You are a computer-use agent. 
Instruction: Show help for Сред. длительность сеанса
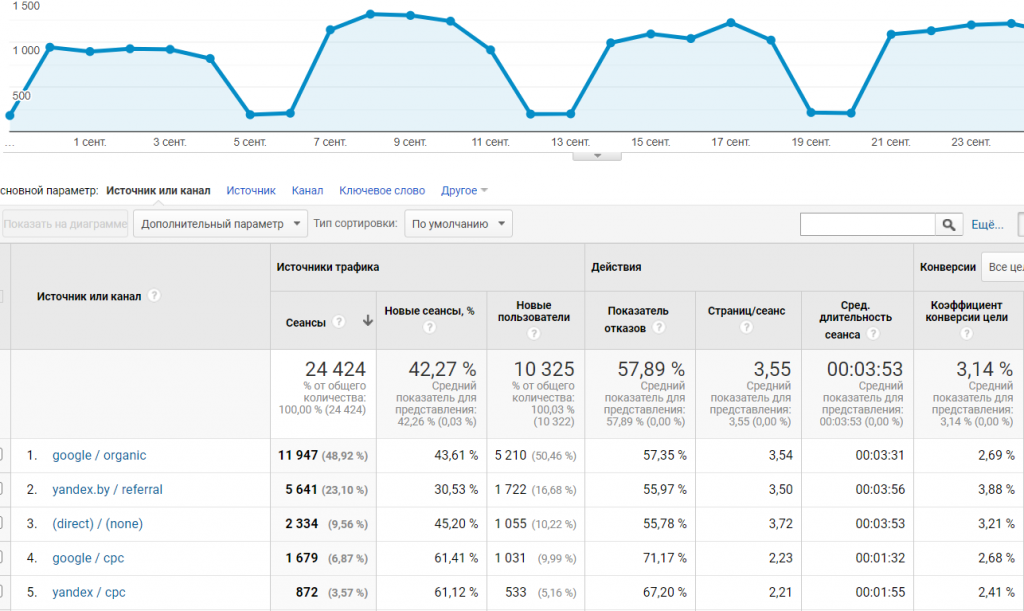[872, 335]
